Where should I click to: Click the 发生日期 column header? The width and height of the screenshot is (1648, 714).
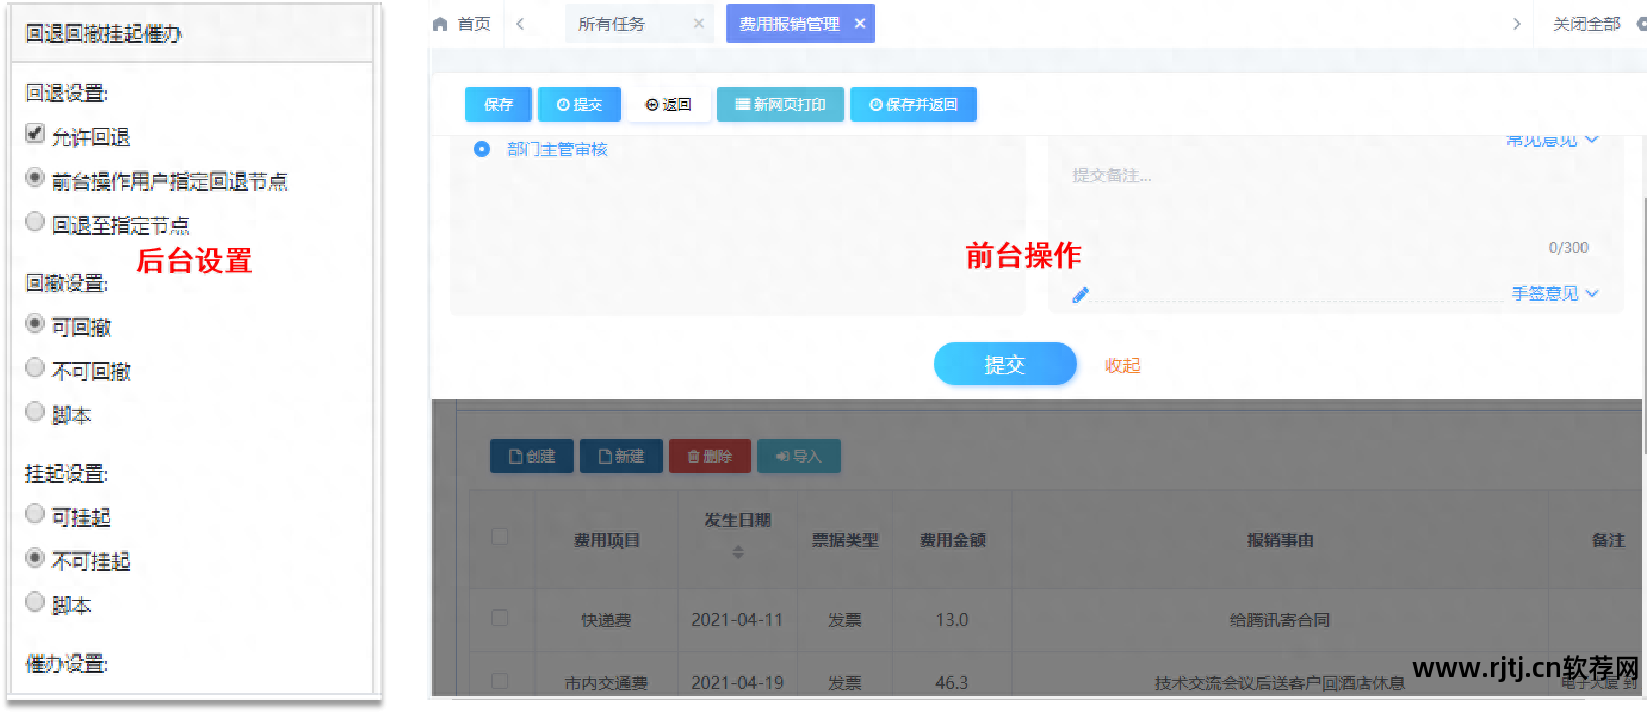coord(738,520)
